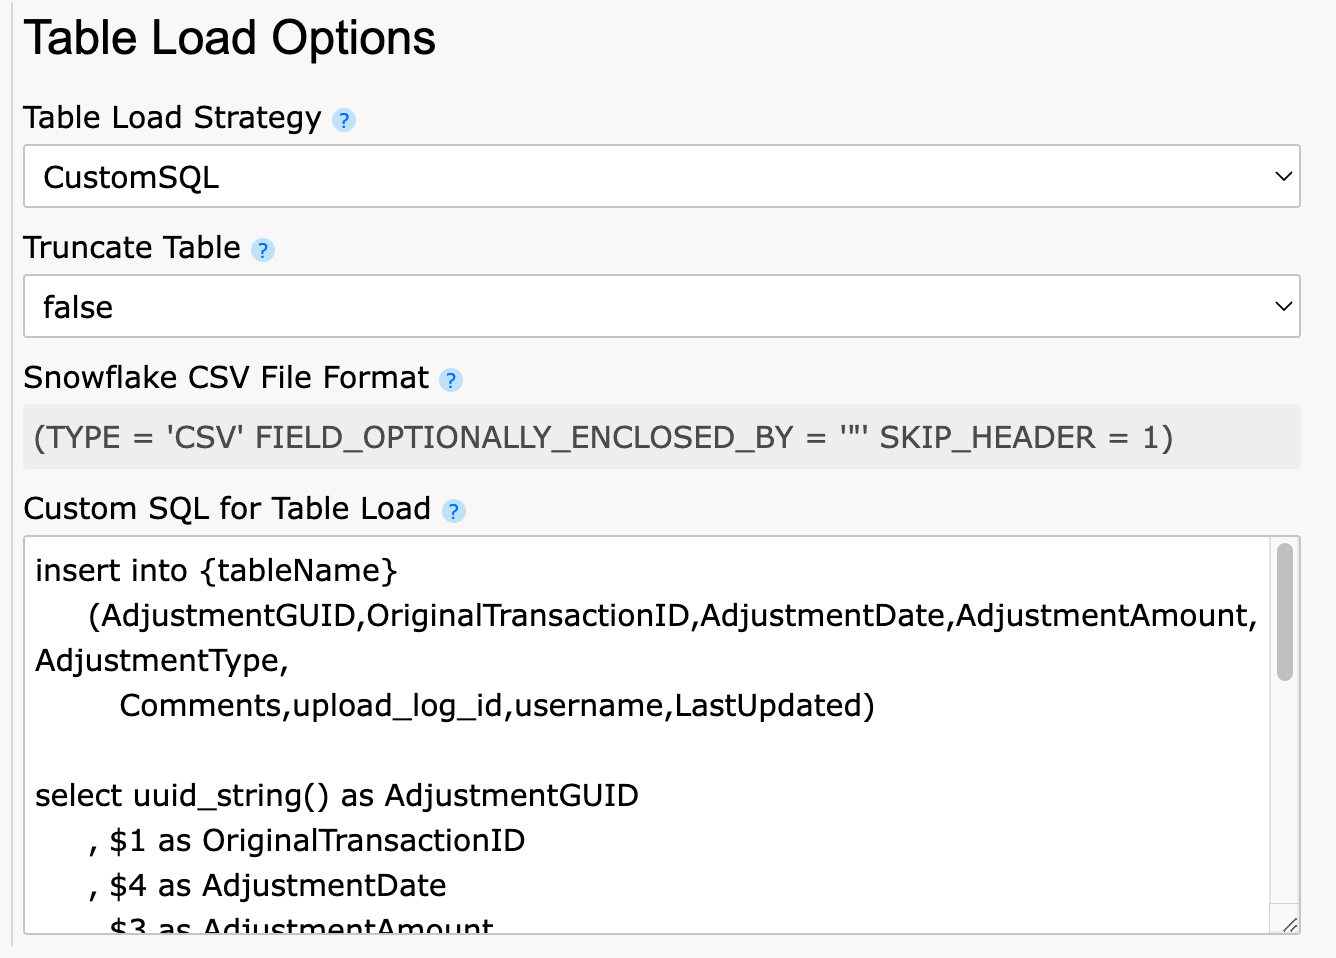Viewport: 1336px width, 958px height.
Task: Click the Snowflake CSV File Format label
Action: (226, 378)
